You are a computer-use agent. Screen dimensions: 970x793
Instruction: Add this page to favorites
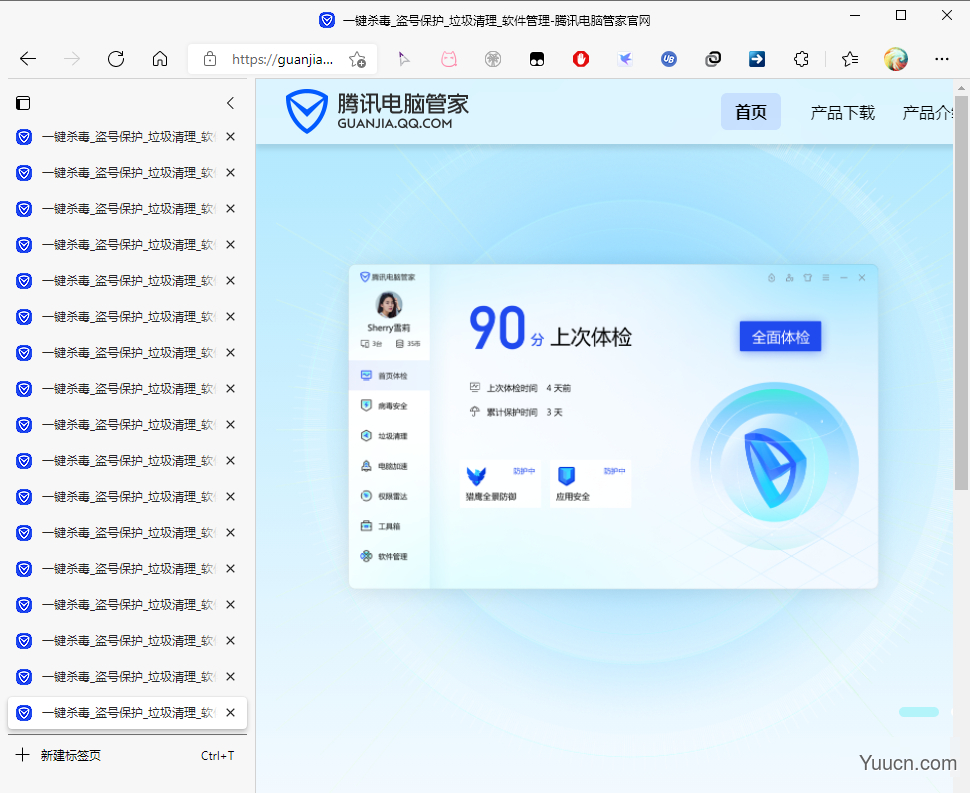click(x=357, y=59)
